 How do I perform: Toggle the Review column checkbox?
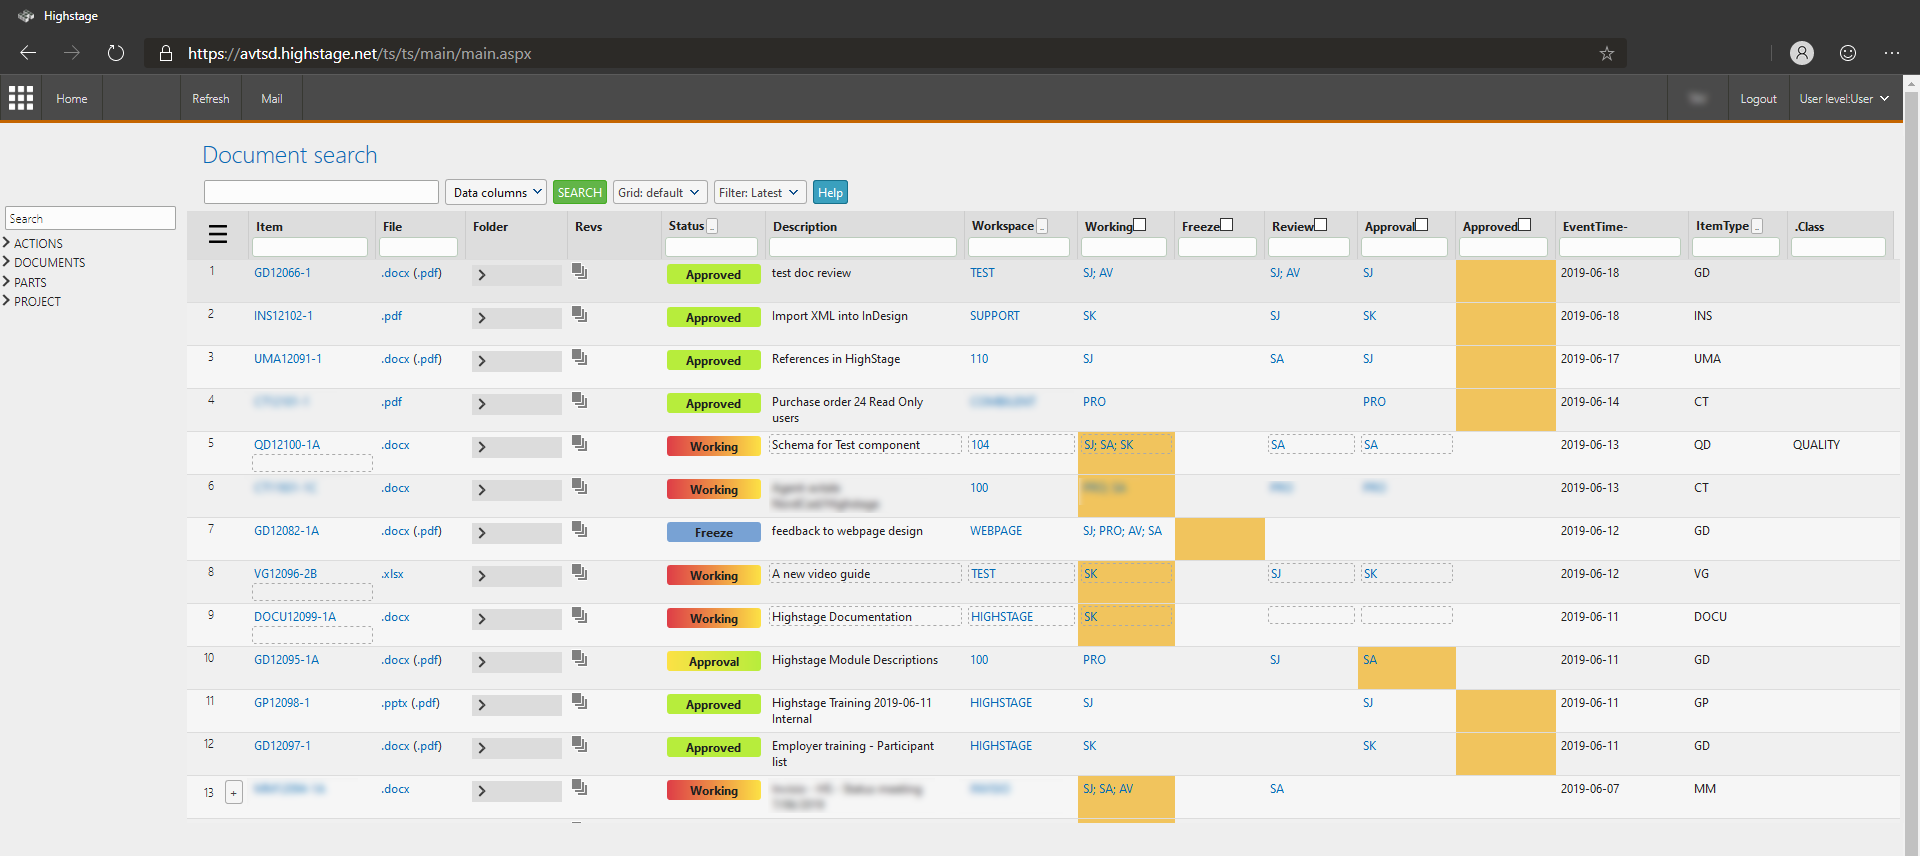click(x=1321, y=225)
